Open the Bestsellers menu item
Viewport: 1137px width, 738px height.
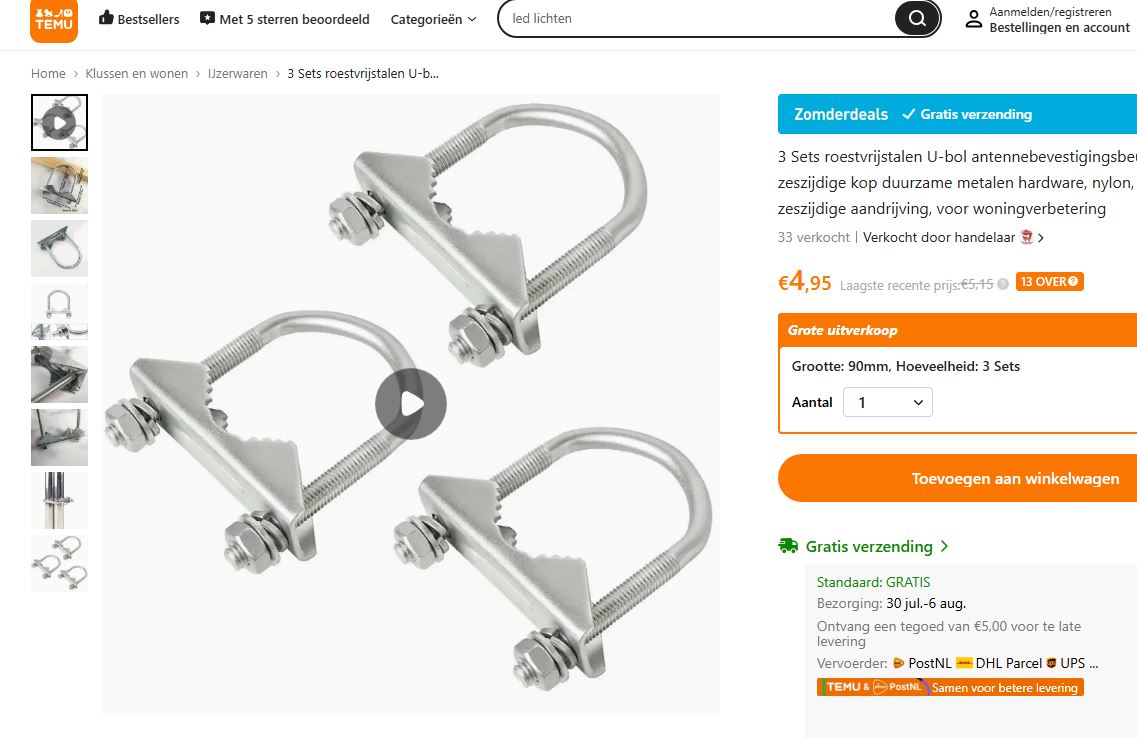(138, 19)
